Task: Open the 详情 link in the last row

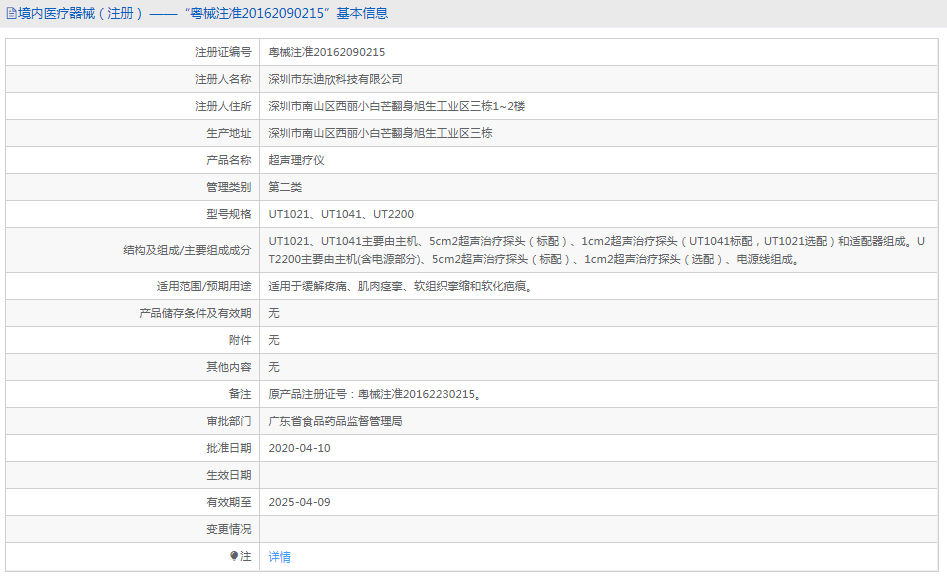Action: (x=279, y=557)
